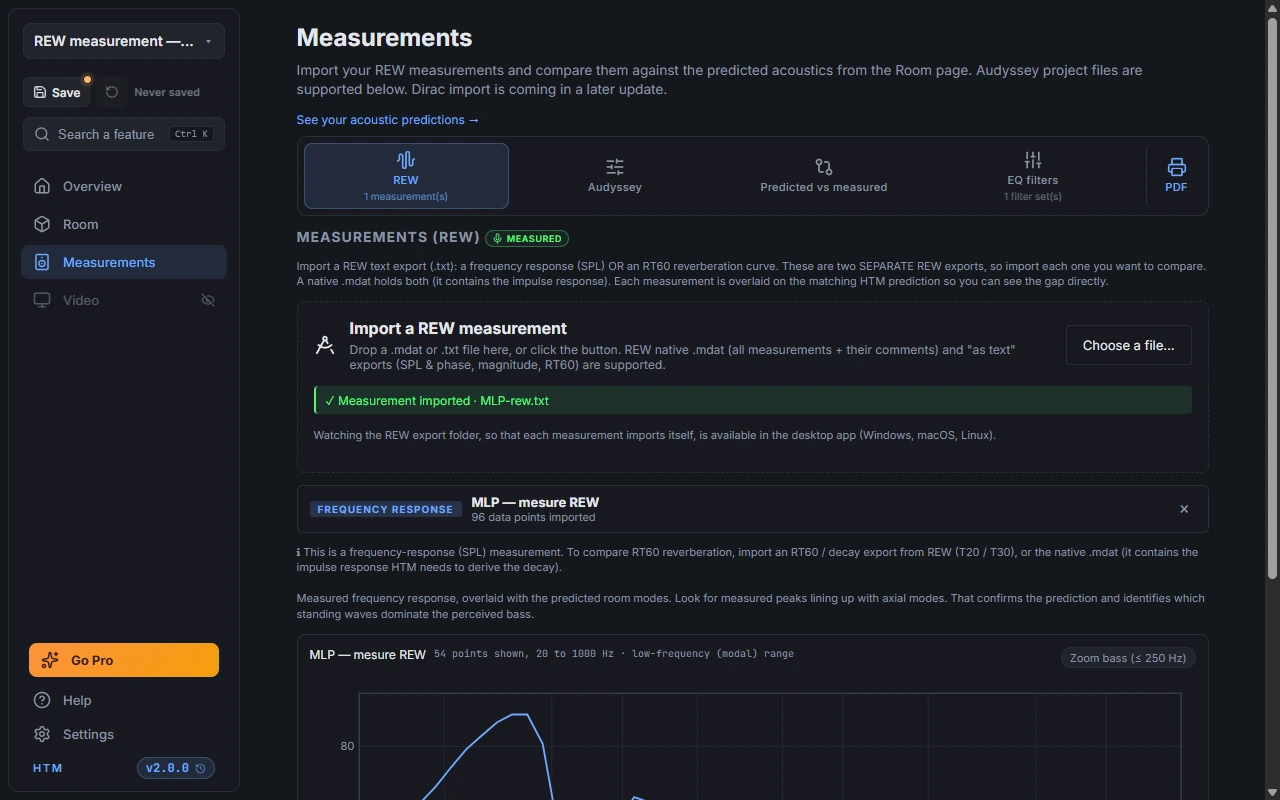This screenshot has height=800, width=1280.
Task: Open the REW measurement project dropdown
Action: coord(124,41)
